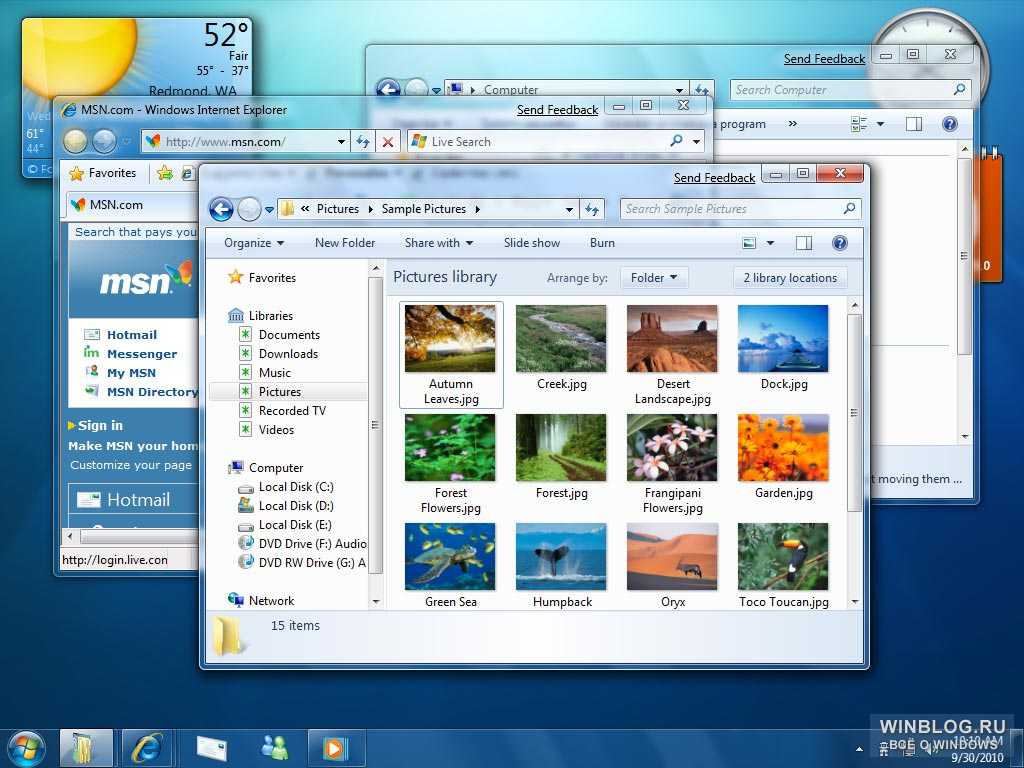Click Slide show in the toolbar
This screenshot has height=768, width=1024.
tap(532, 243)
